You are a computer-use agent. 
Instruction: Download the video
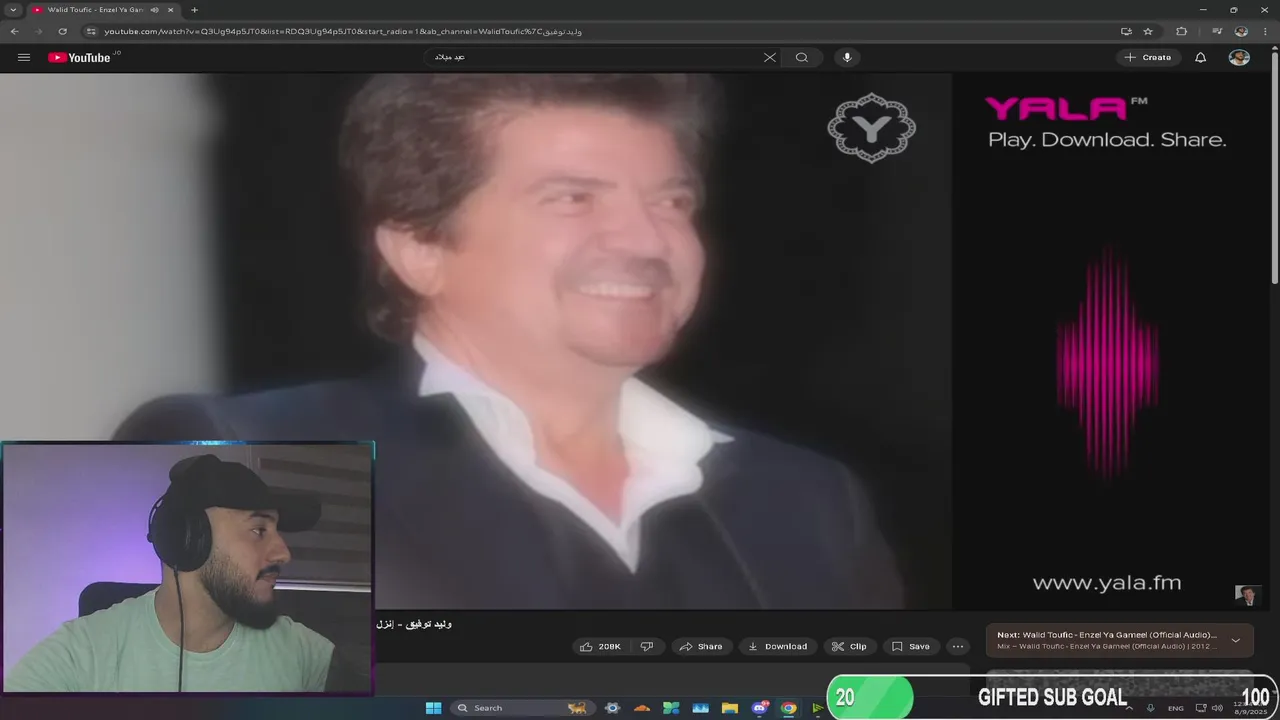pos(778,646)
